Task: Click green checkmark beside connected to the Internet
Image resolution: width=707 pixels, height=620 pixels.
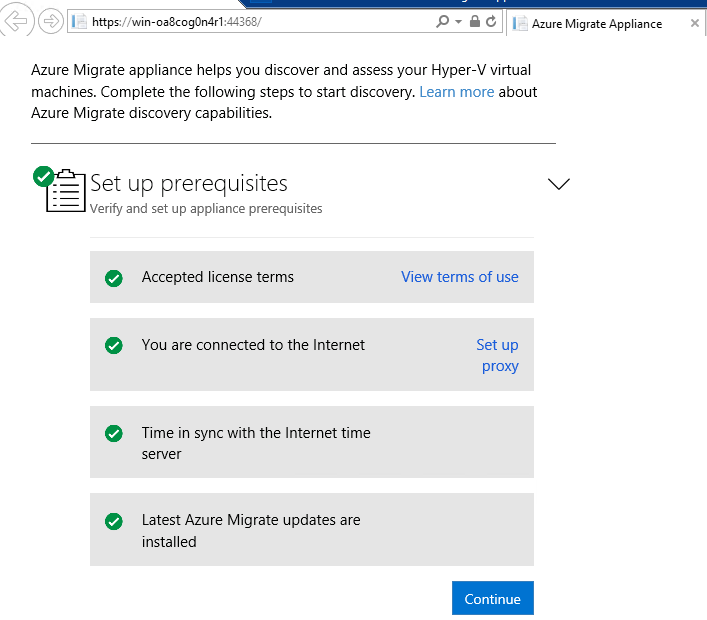Action: [x=114, y=346]
